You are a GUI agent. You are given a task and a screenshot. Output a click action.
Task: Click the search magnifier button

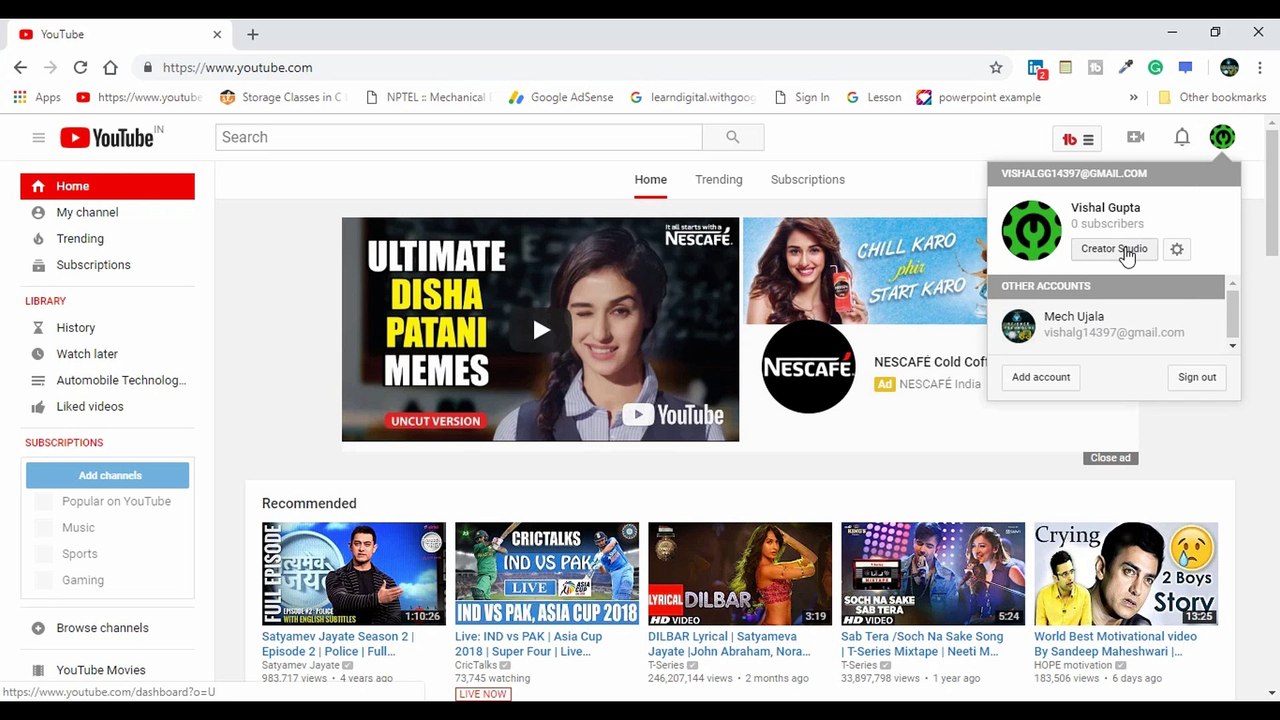point(733,137)
